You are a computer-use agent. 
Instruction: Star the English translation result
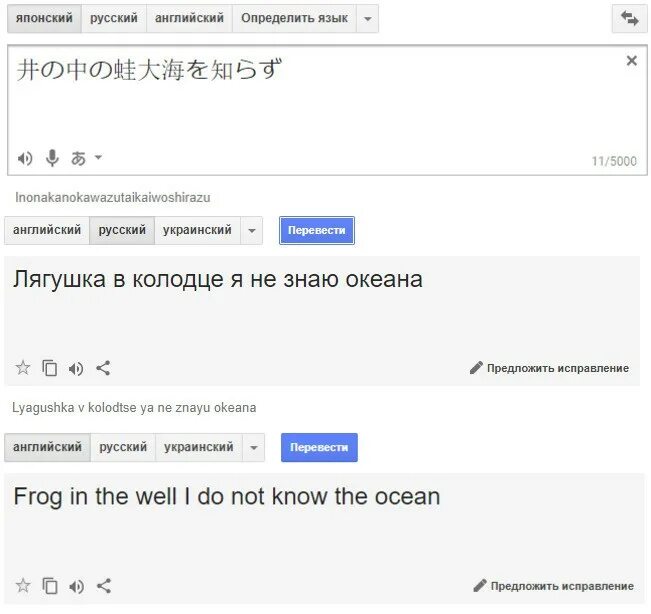pos(23,586)
